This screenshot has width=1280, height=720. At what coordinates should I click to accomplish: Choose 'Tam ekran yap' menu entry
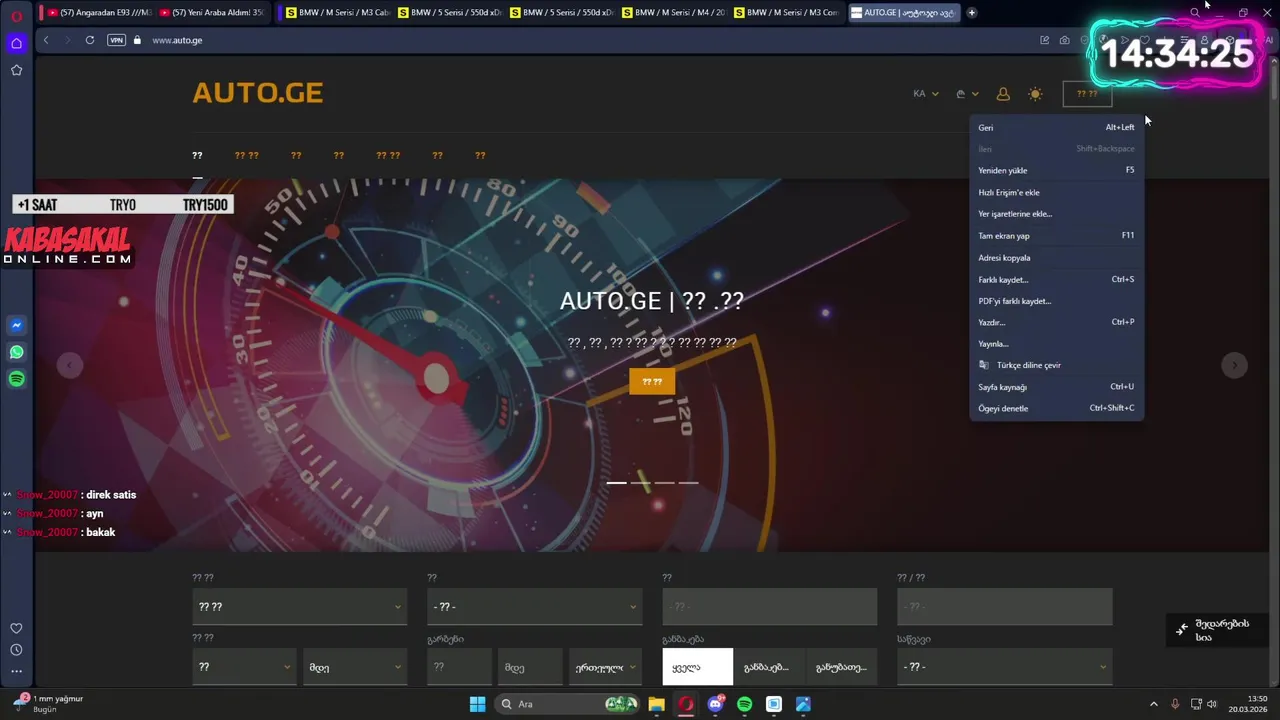(x=1056, y=236)
